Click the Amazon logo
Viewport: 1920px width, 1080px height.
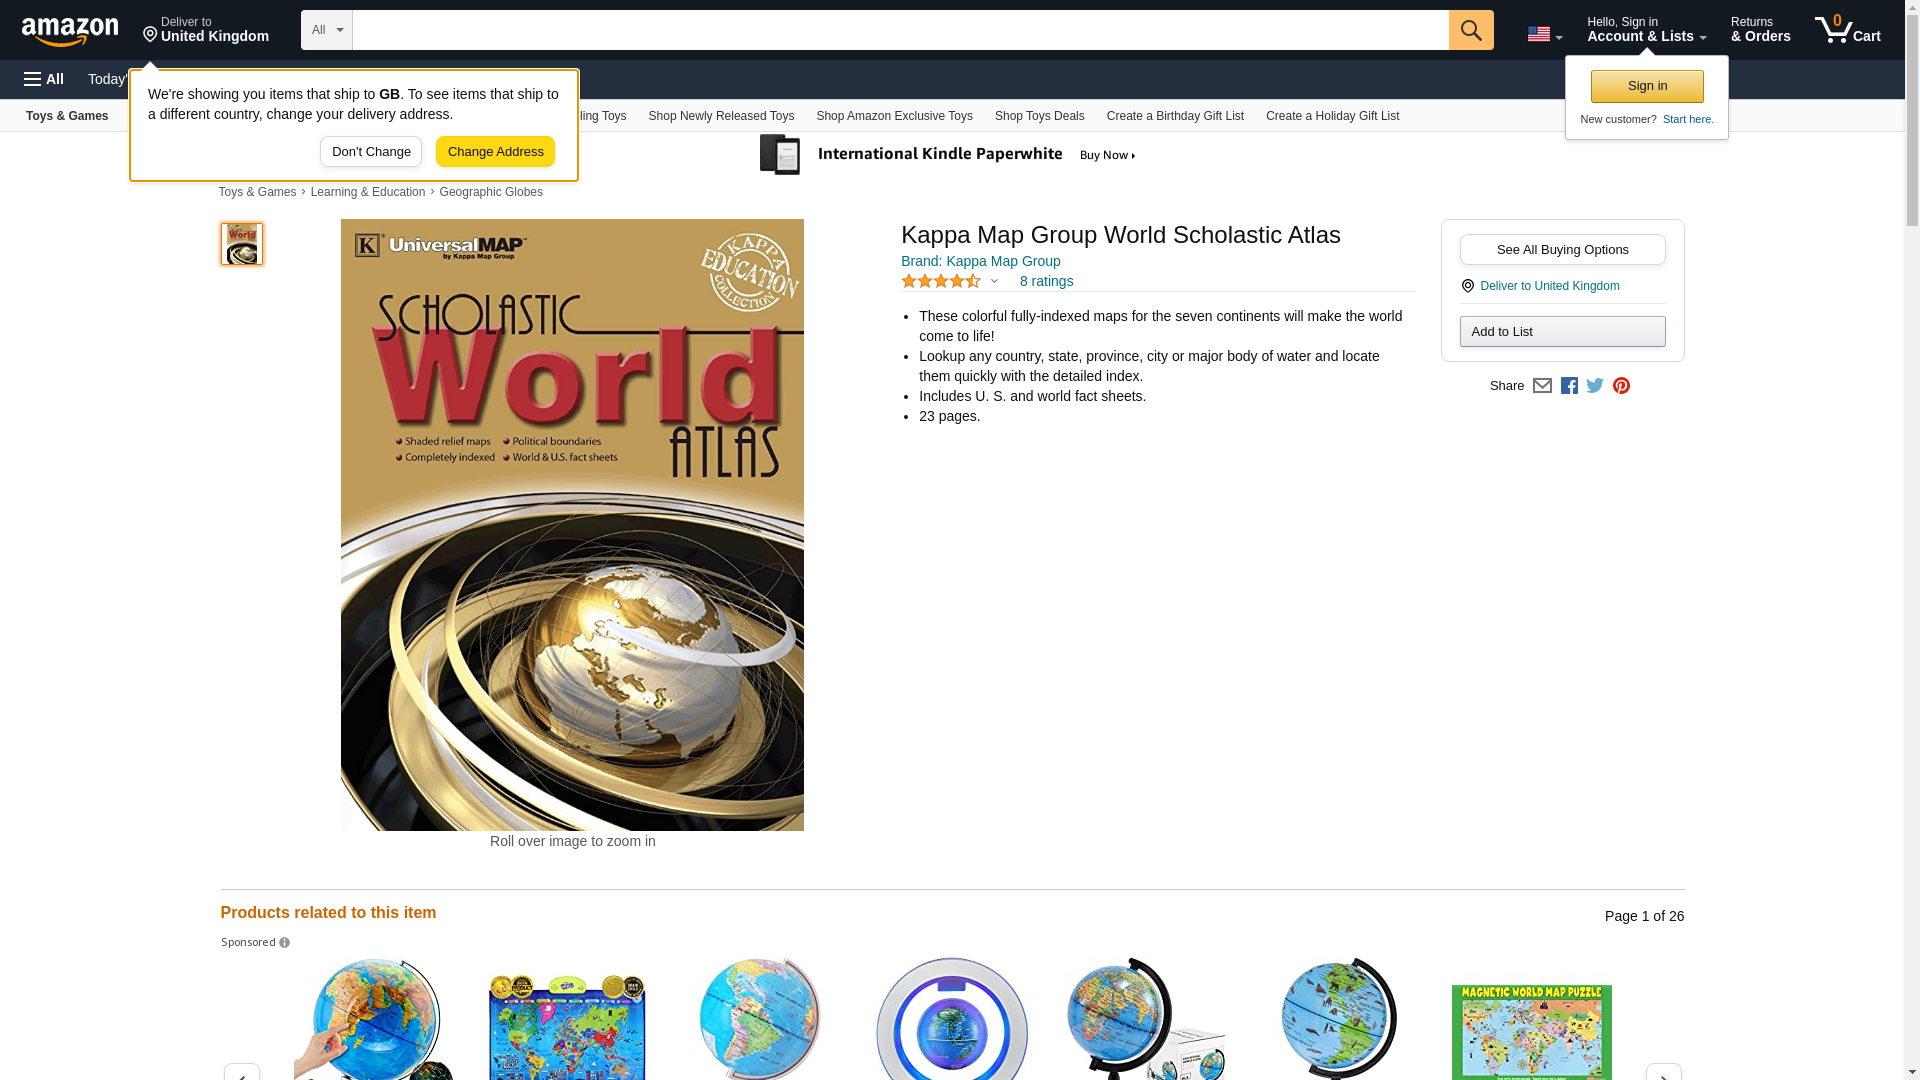pyautogui.click(x=70, y=31)
